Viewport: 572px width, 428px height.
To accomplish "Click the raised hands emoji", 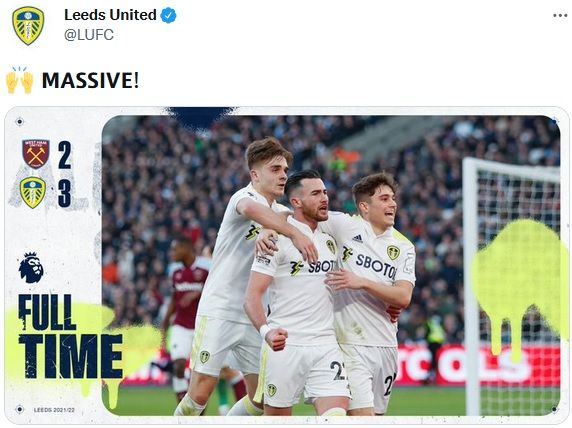I will coord(20,80).
